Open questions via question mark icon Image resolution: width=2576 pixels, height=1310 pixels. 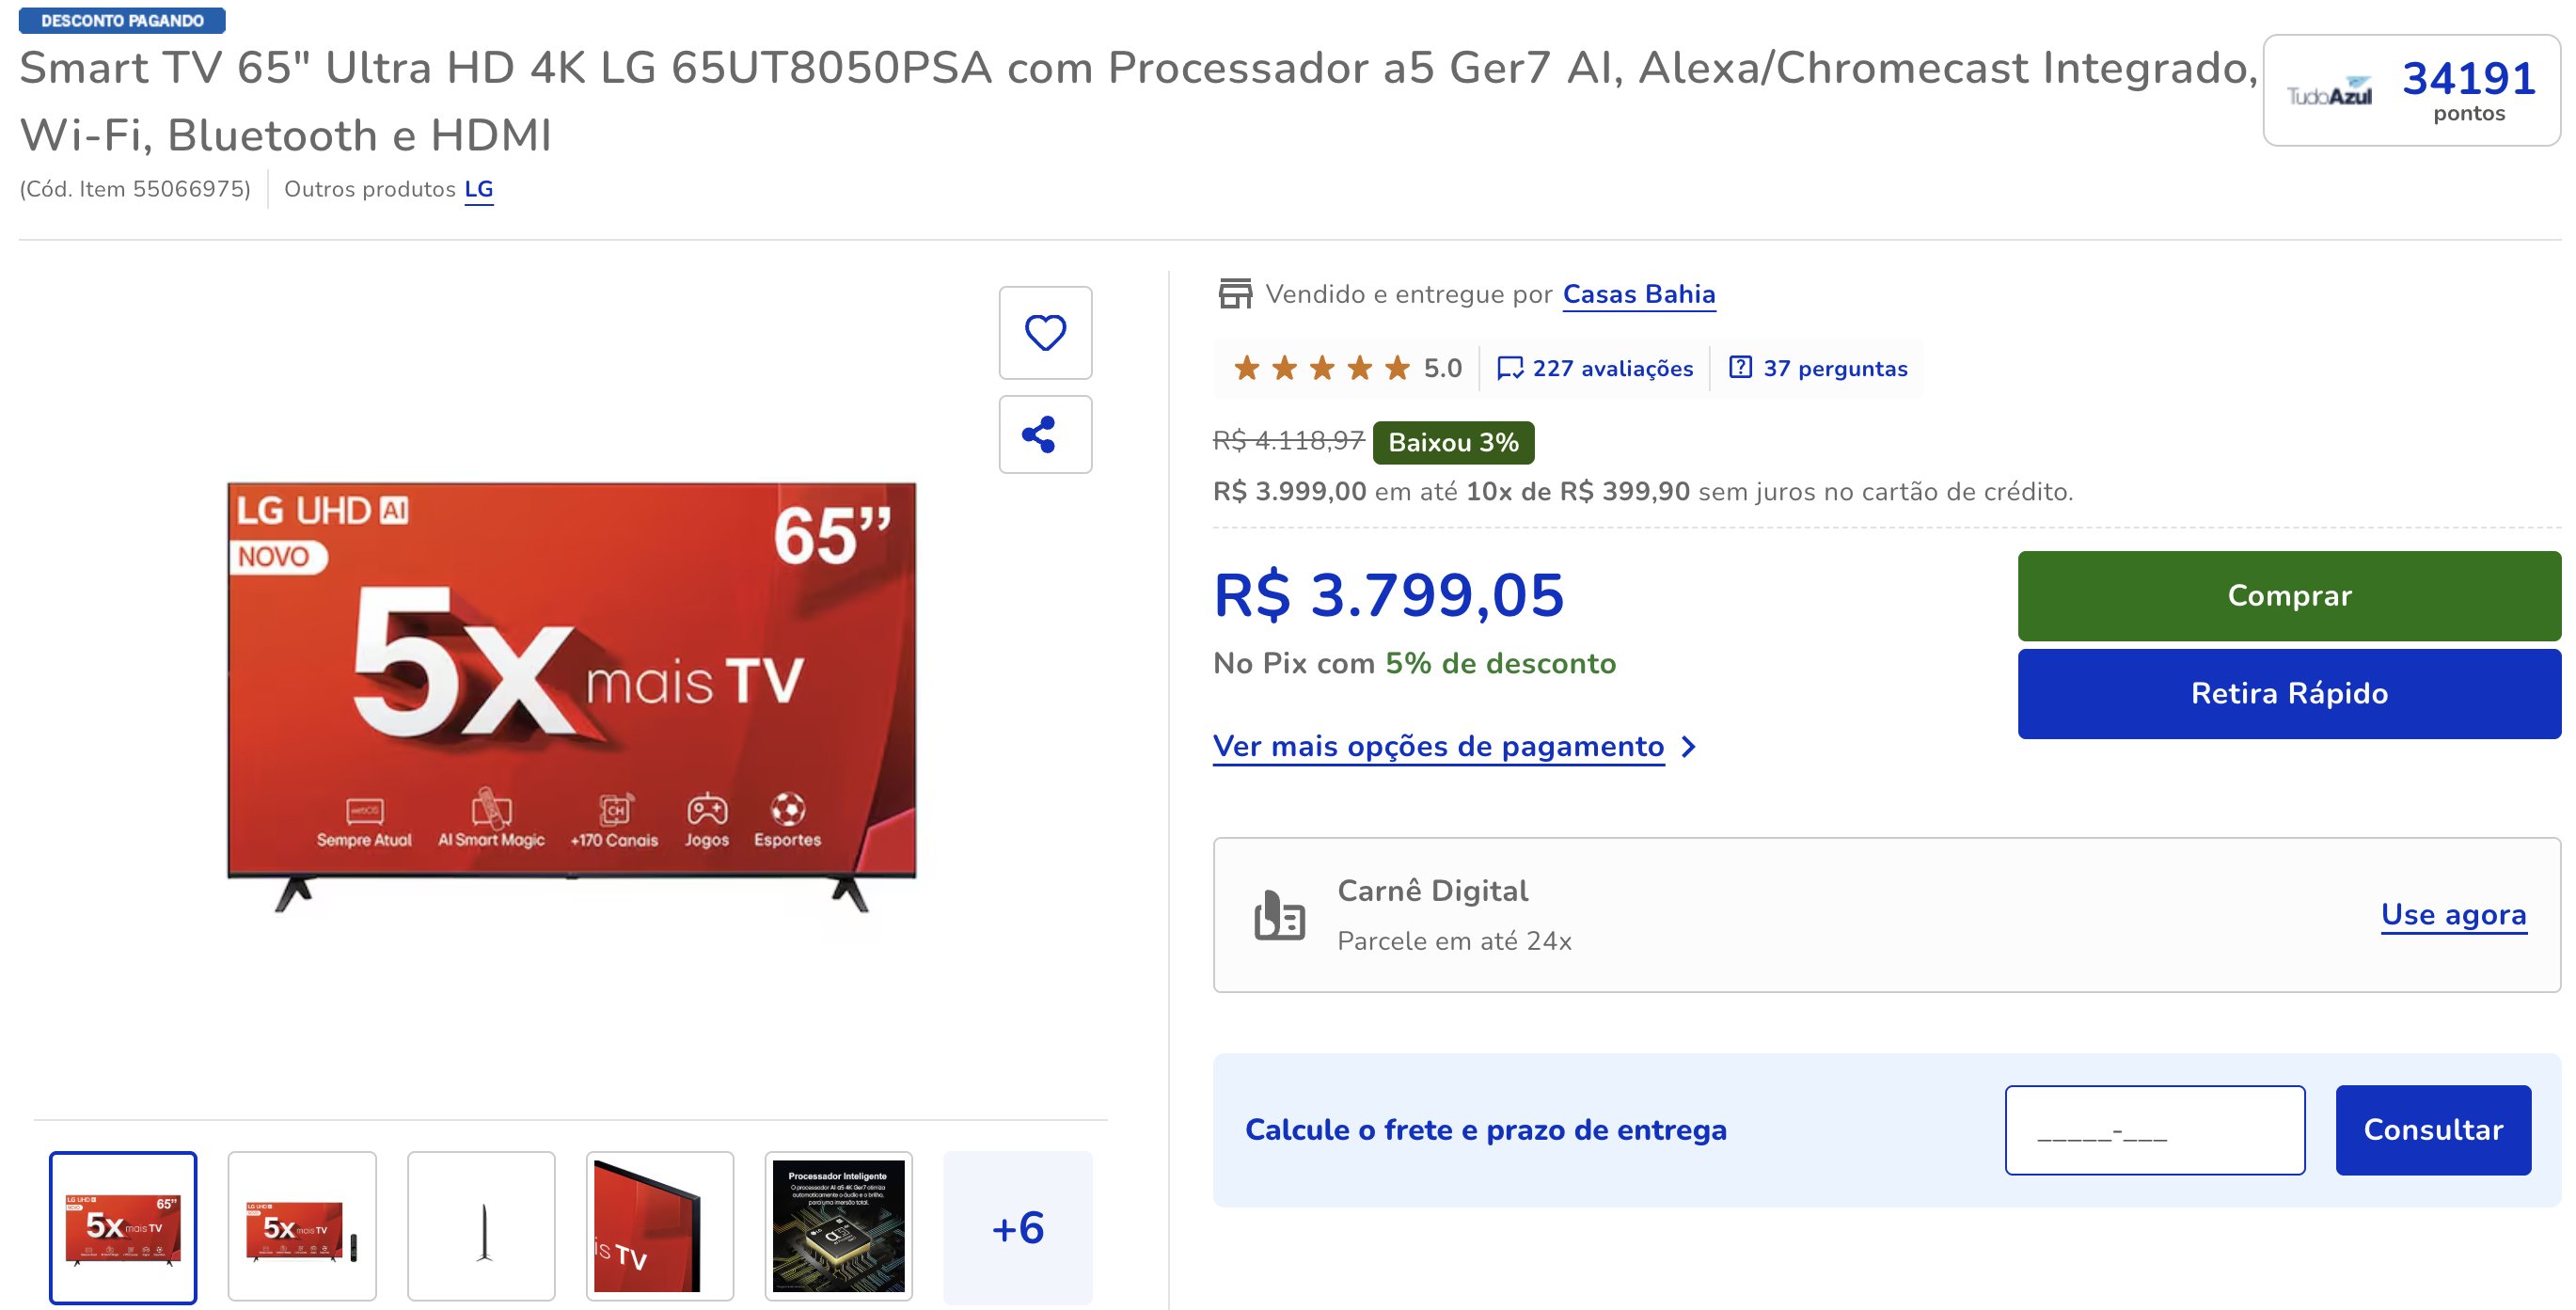(1740, 367)
